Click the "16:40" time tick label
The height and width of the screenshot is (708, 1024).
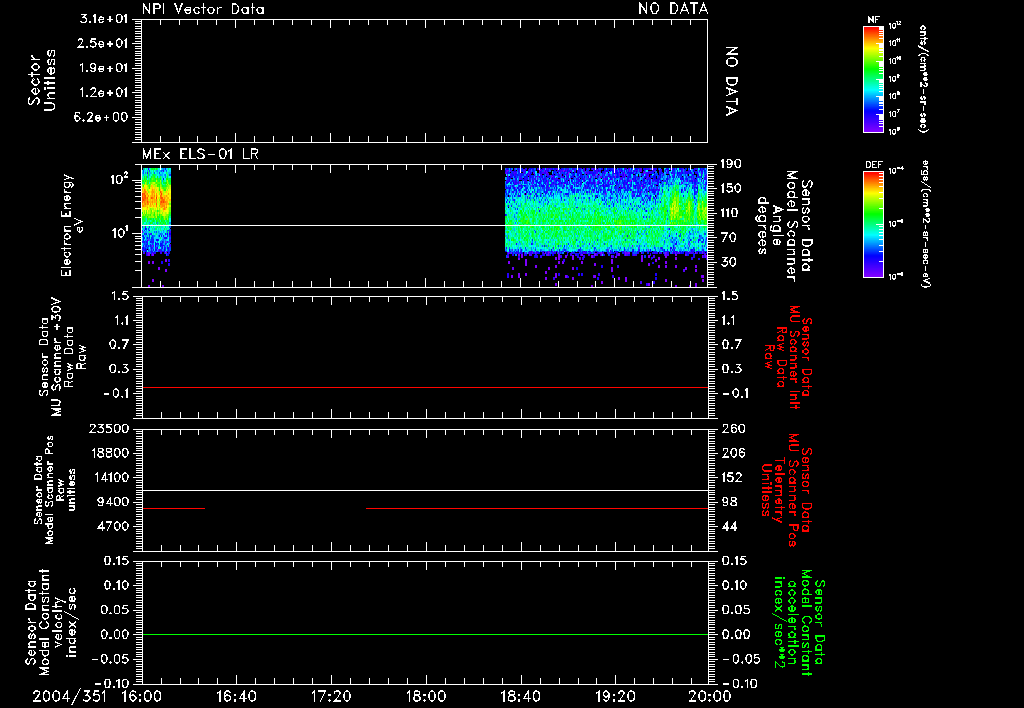tap(236, 696)
